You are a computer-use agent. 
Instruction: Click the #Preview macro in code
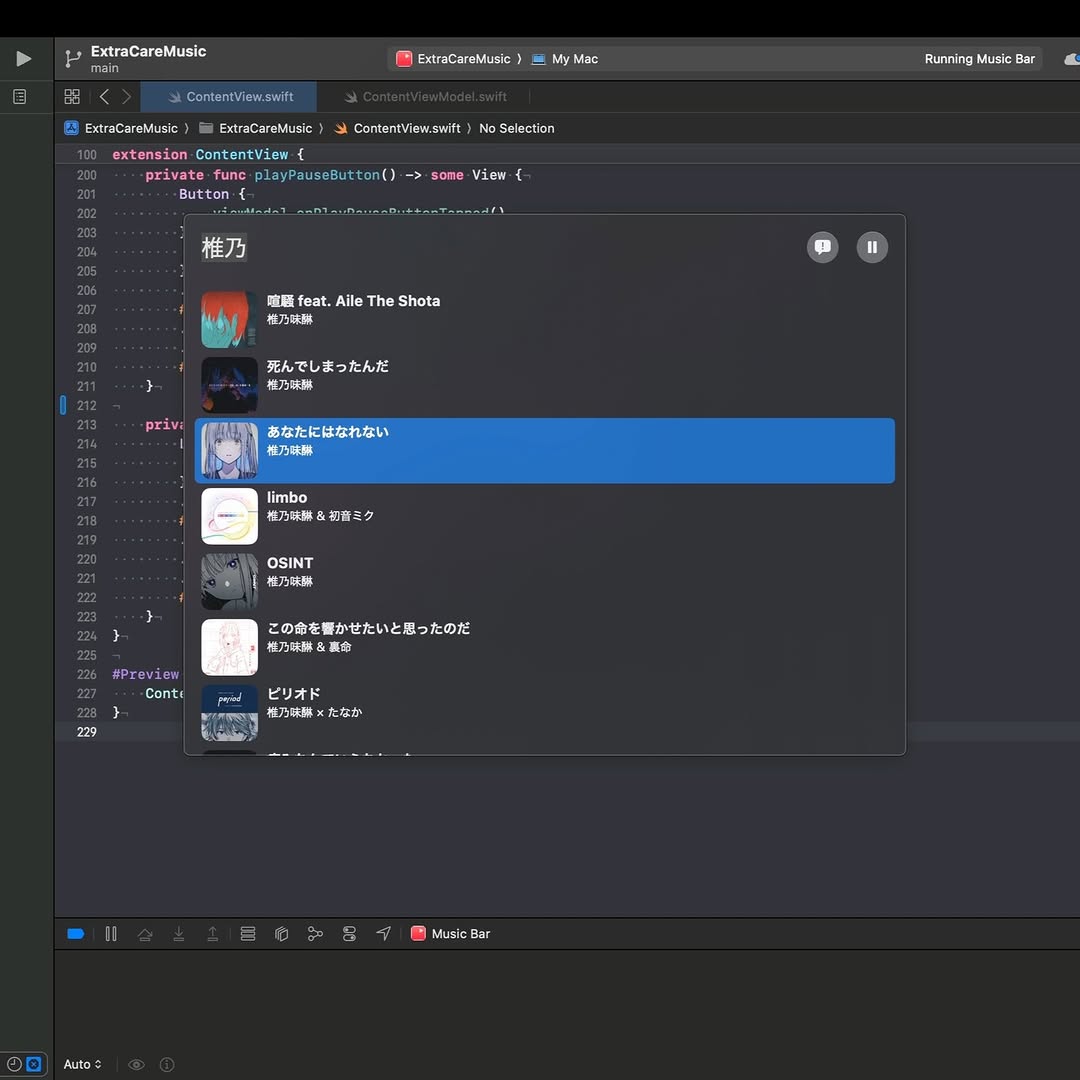145,674
